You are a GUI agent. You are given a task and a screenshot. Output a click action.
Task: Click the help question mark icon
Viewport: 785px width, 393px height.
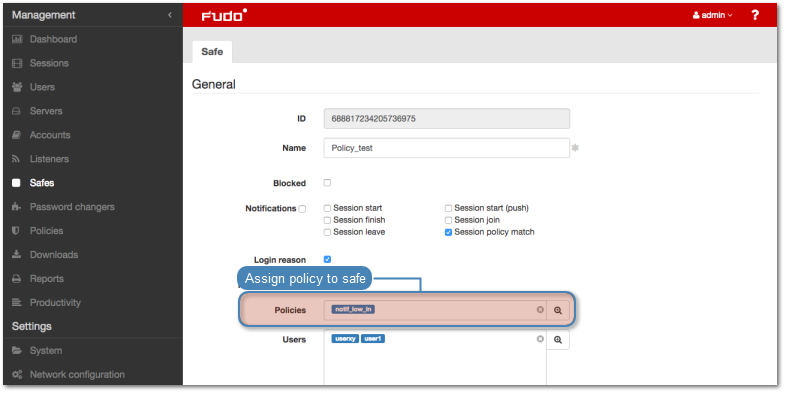click(x=755, y=15)
